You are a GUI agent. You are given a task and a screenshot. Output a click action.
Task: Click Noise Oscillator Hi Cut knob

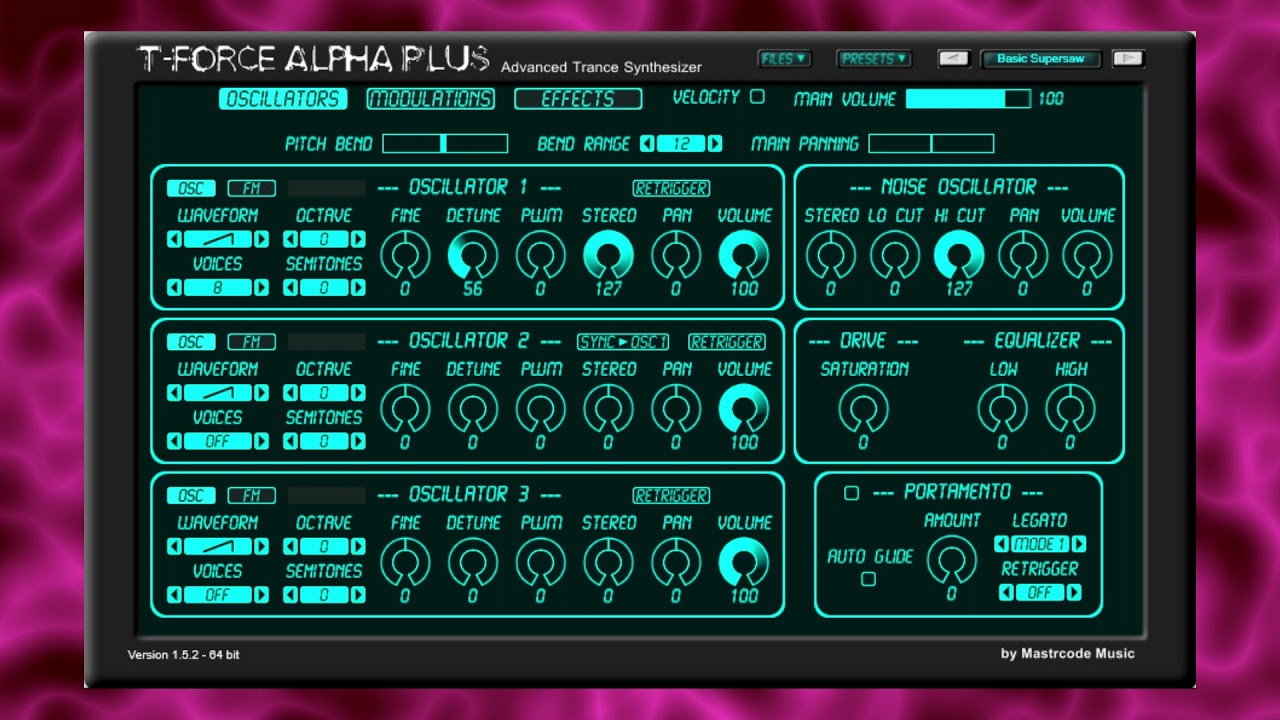pos(959,256)
